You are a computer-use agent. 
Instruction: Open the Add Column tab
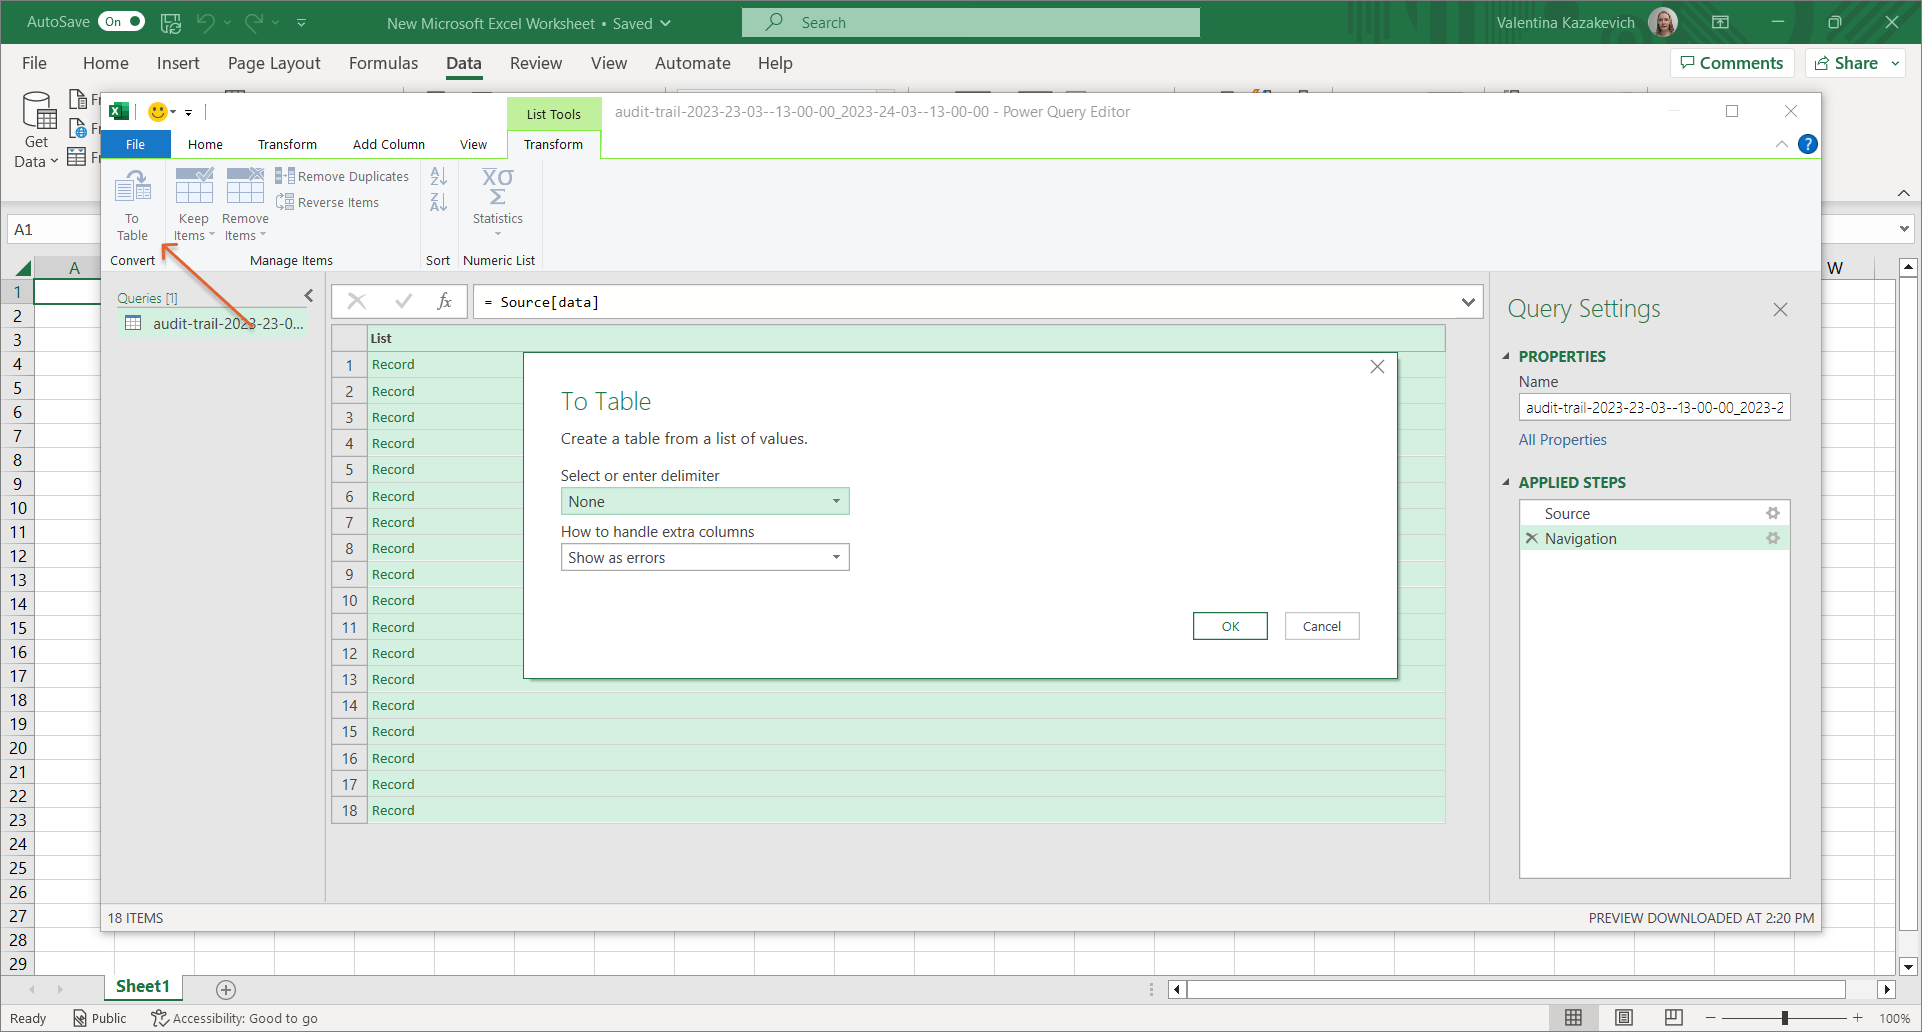[388, 144]
